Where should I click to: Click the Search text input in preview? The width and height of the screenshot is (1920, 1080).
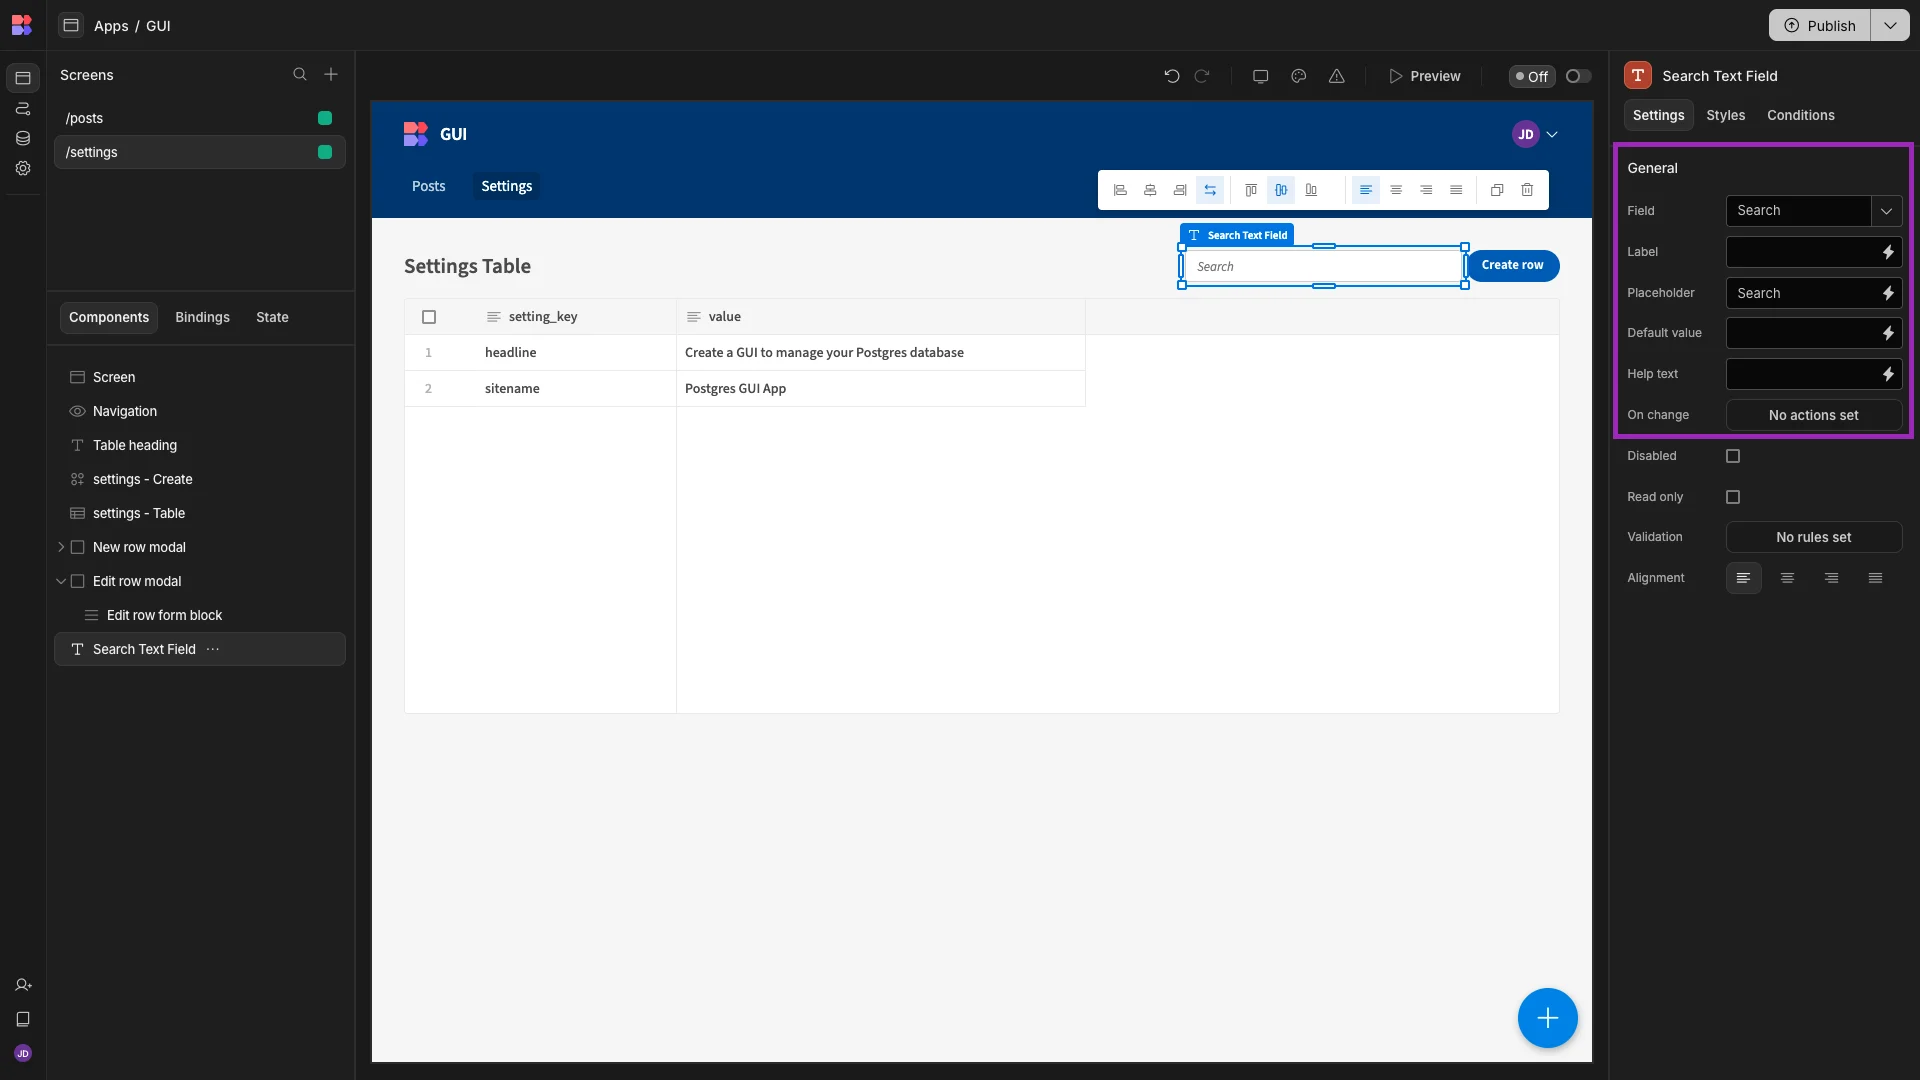pos(1323,266)
